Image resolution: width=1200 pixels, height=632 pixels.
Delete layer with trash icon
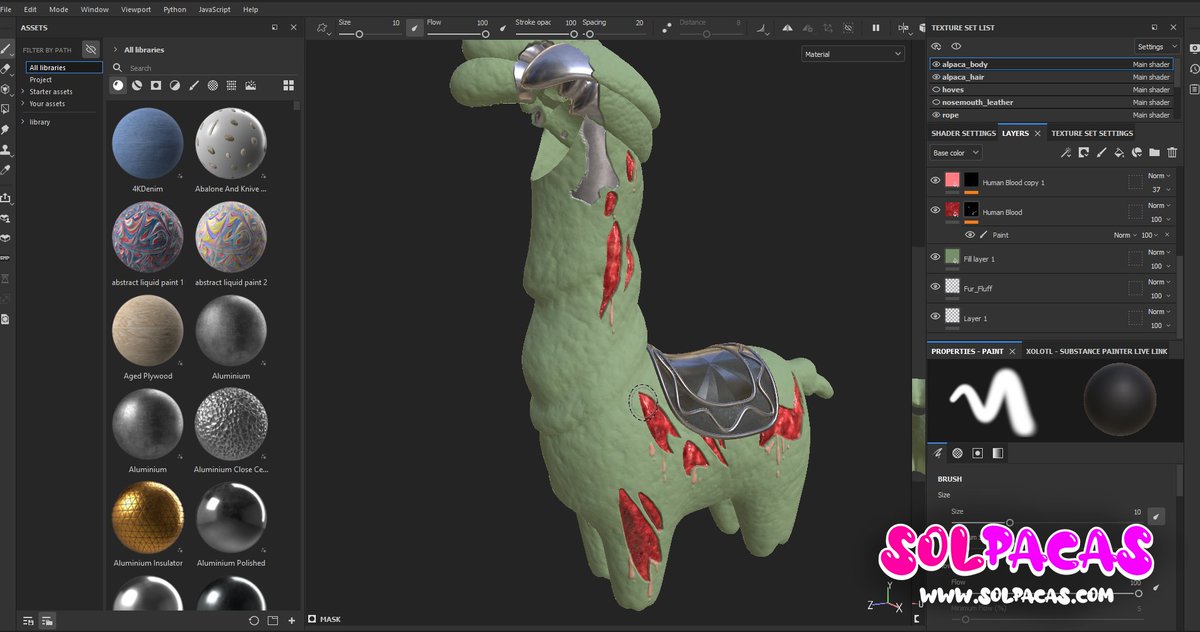[1172, 153]
